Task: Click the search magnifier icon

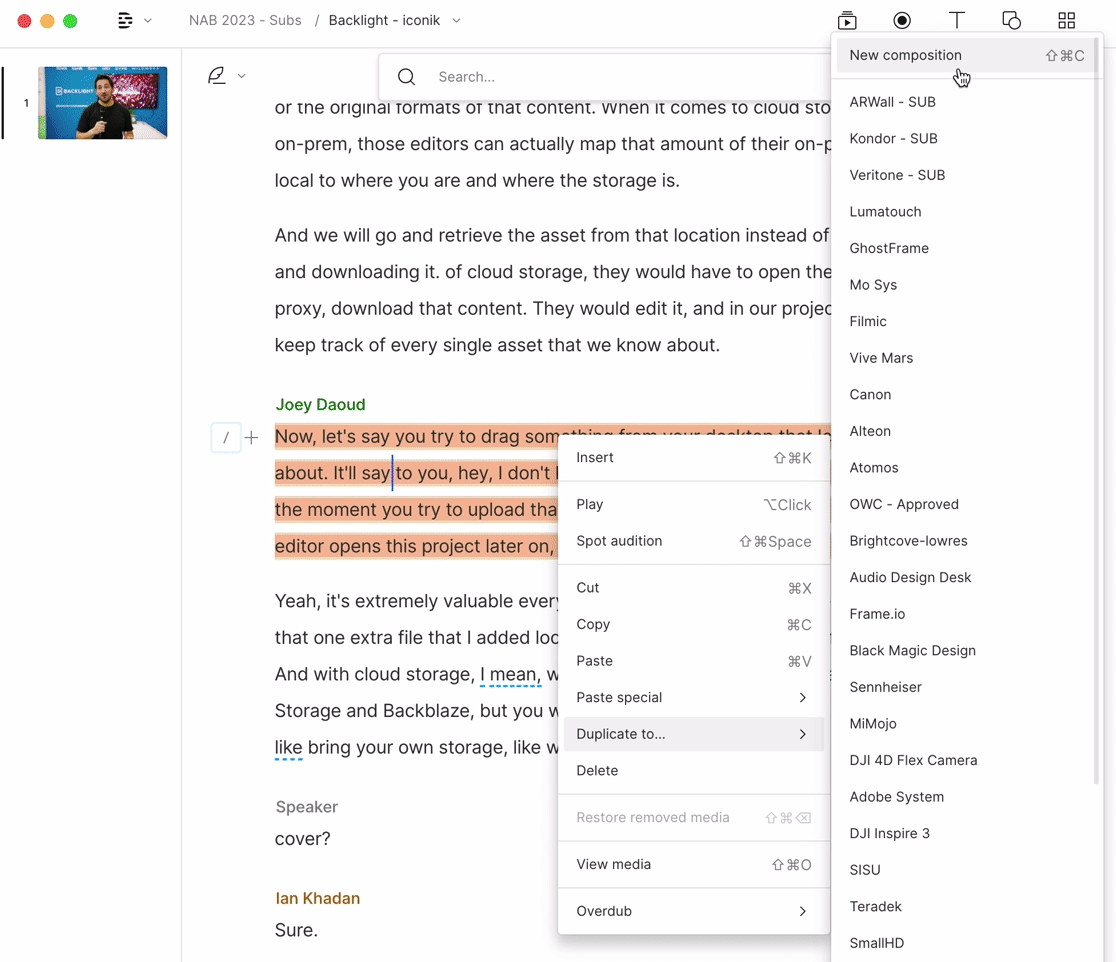Action: click(406, 77)
